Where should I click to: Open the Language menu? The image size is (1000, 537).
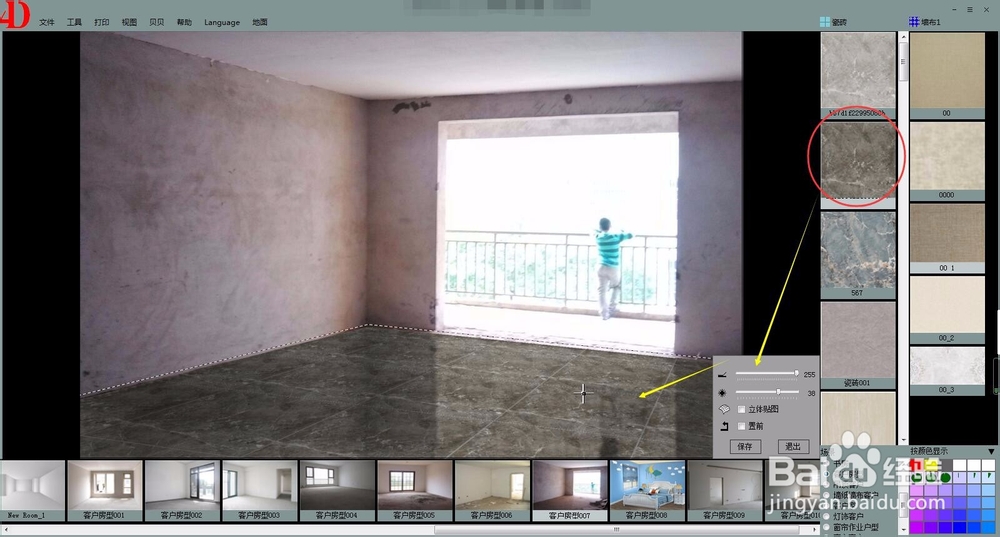222,22
